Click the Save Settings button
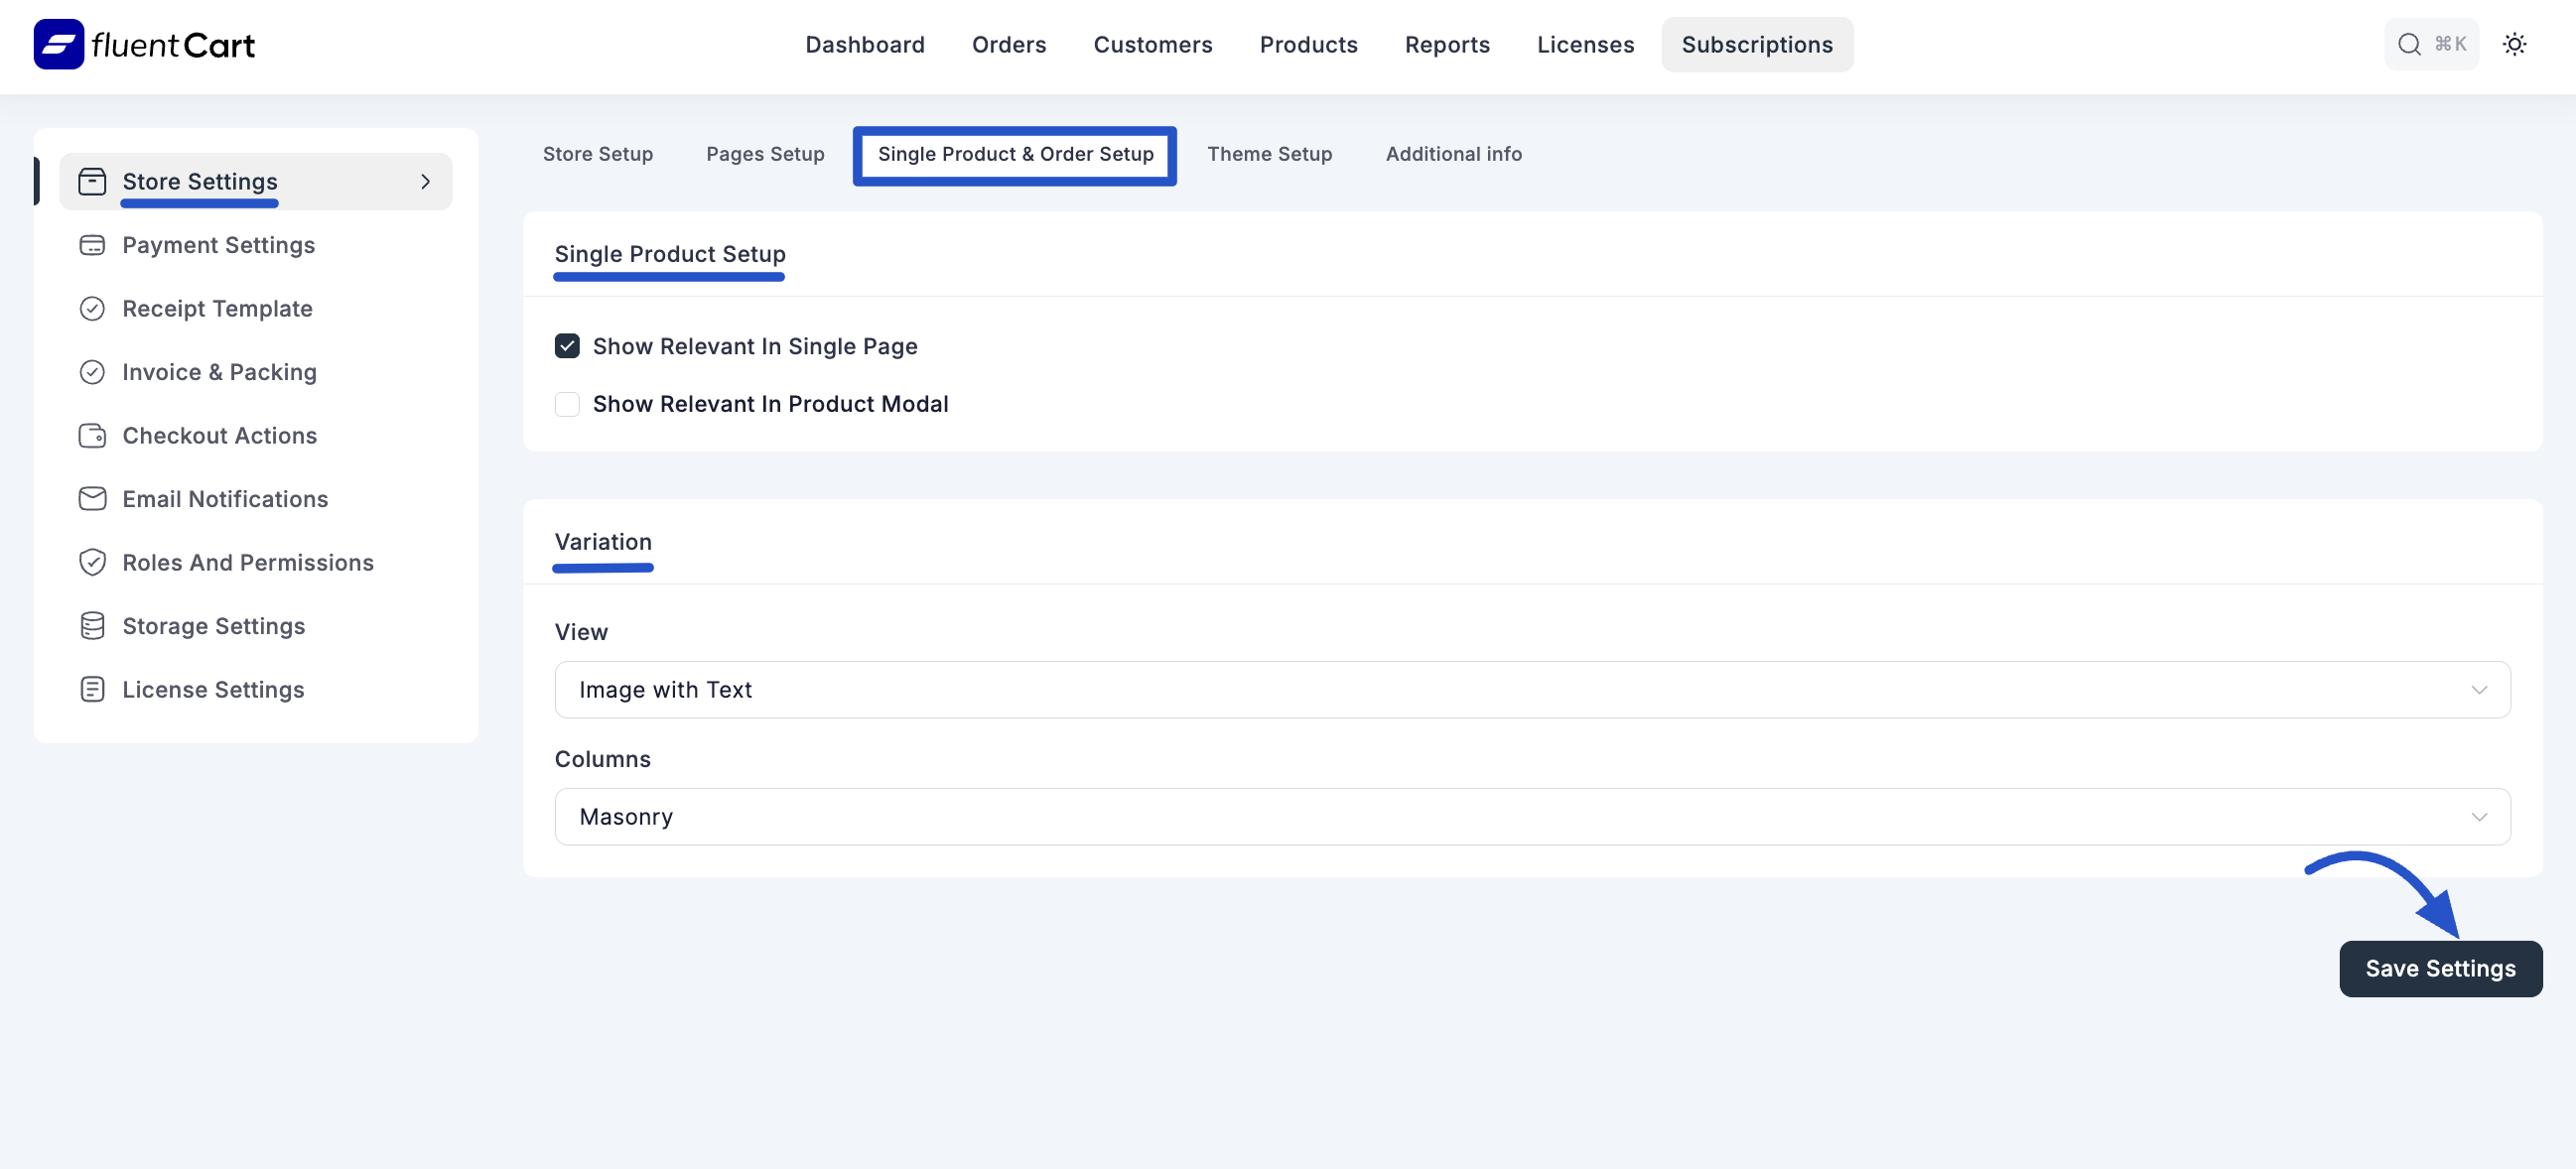This screenshot has width=2576, height=1169. pyautogui.click(x=2440, y=968)
